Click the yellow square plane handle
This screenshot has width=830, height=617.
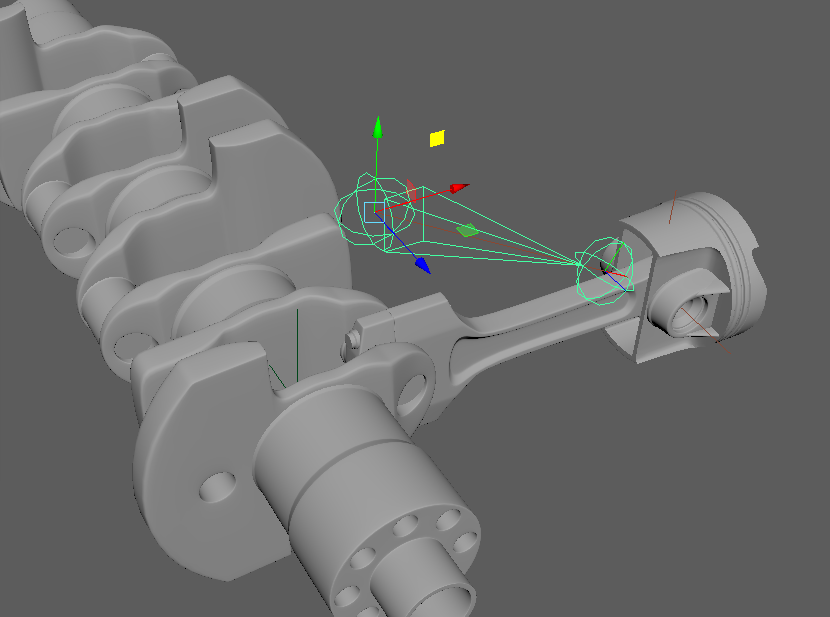coord(437,139)
